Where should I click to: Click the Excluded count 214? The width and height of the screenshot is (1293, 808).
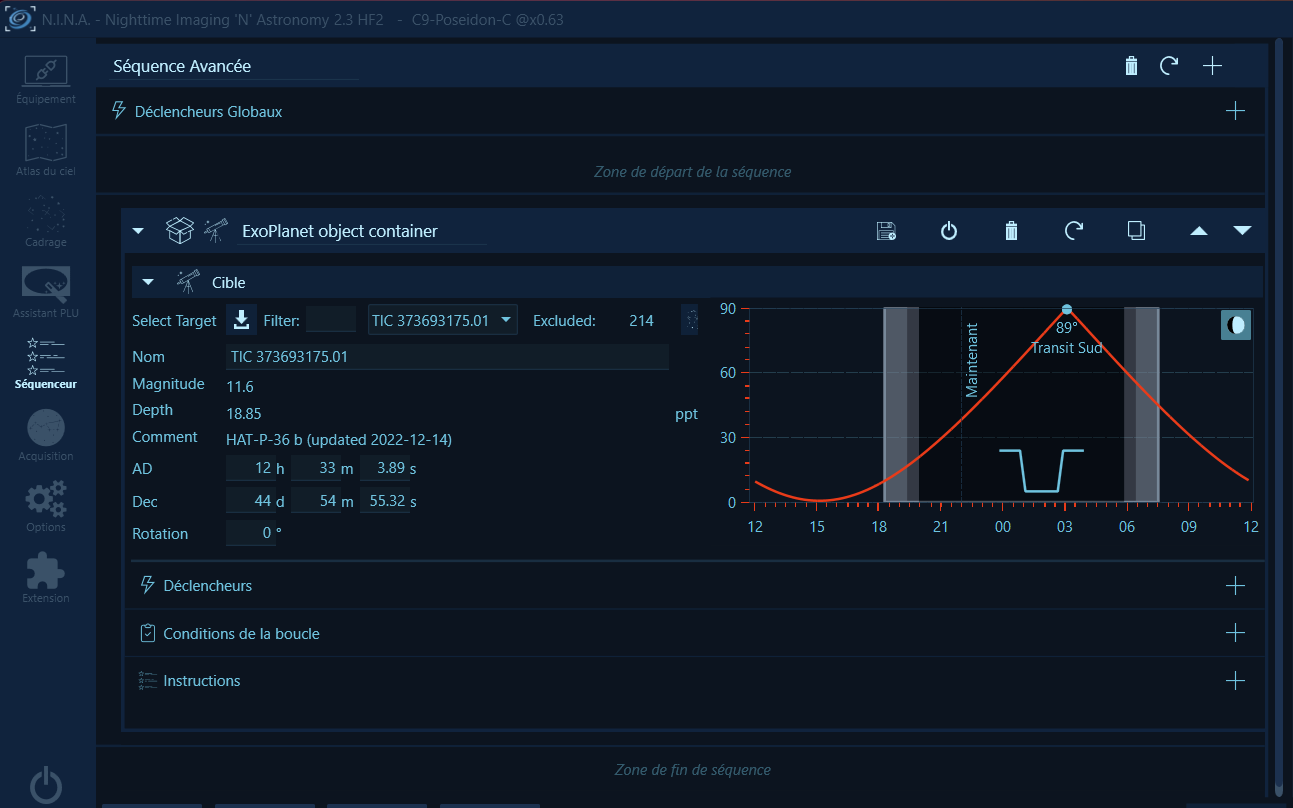[x=641, y=321]
